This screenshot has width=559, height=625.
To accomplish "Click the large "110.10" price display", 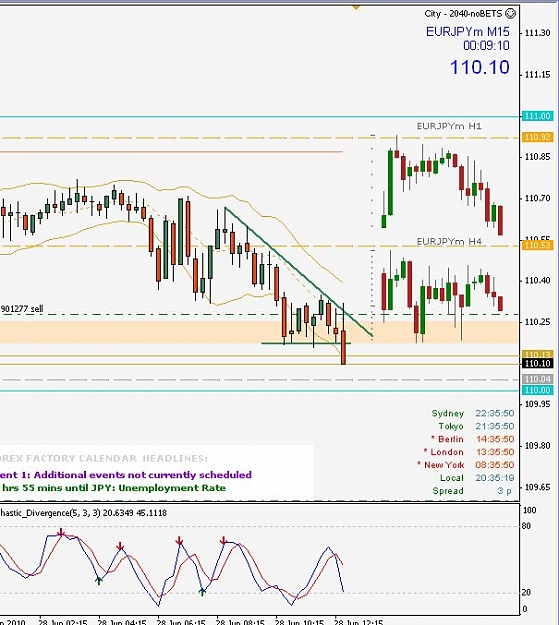I will click(480, 67).
